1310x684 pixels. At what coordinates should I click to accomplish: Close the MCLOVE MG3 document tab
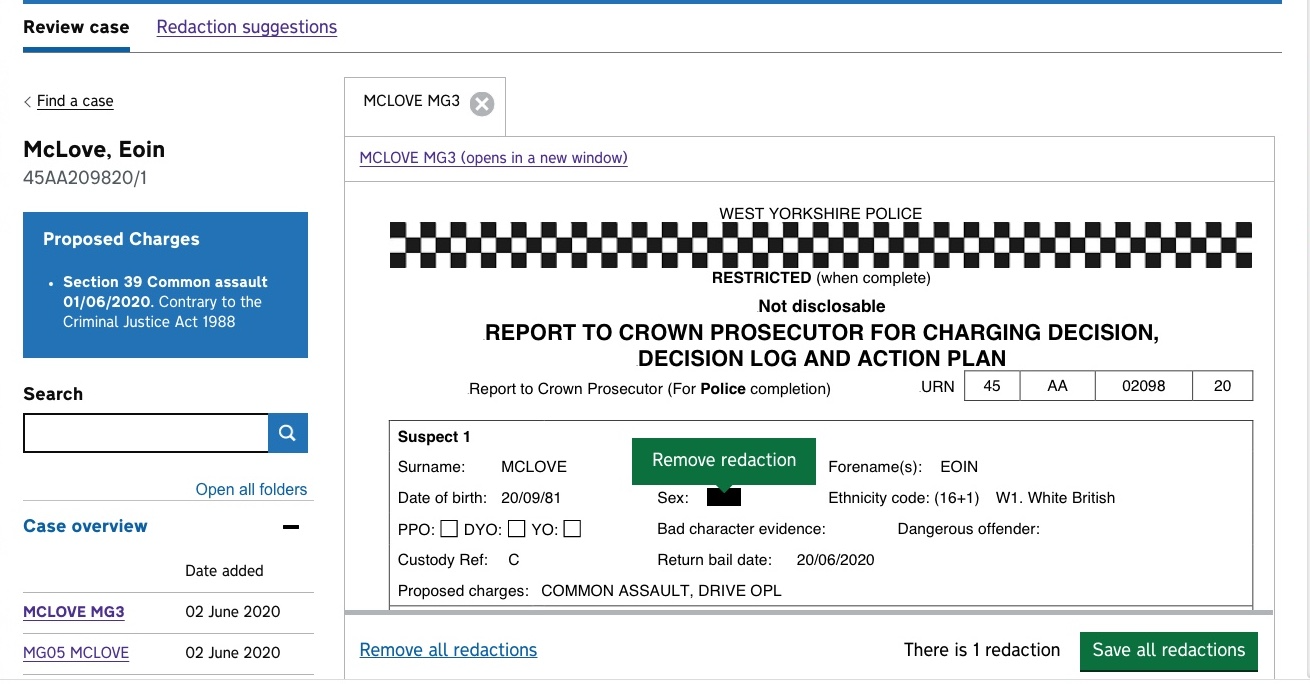click(x=482, y=103)
